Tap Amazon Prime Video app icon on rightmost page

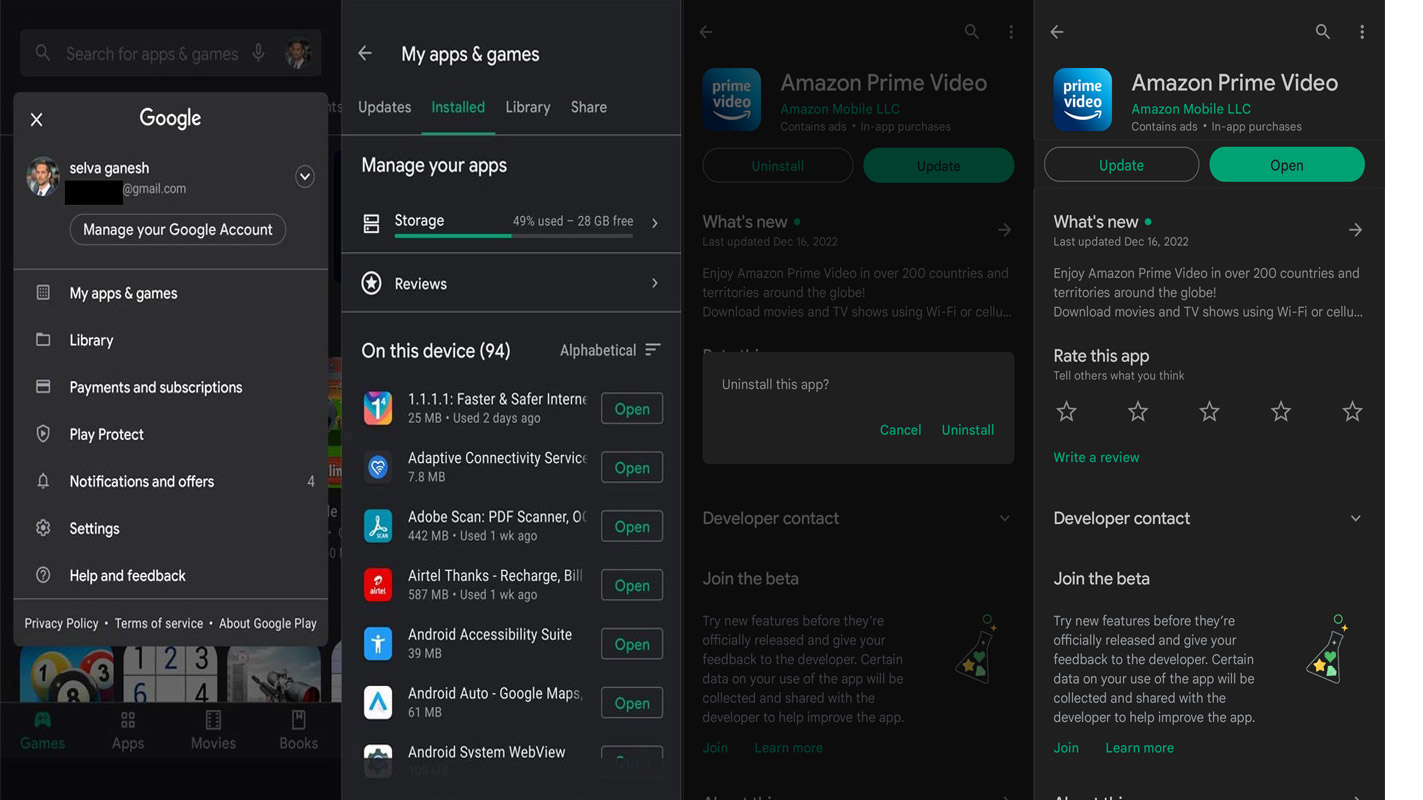tap(1083, 99)
